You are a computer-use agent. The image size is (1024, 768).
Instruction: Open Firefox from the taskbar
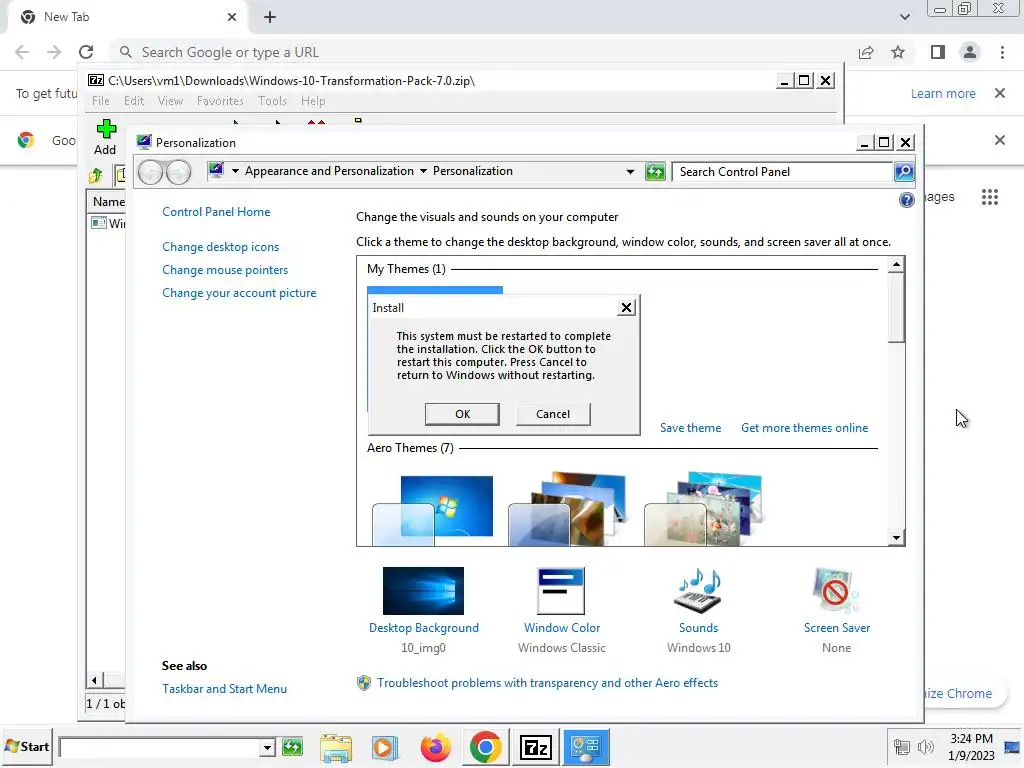(x=436, y=747)
